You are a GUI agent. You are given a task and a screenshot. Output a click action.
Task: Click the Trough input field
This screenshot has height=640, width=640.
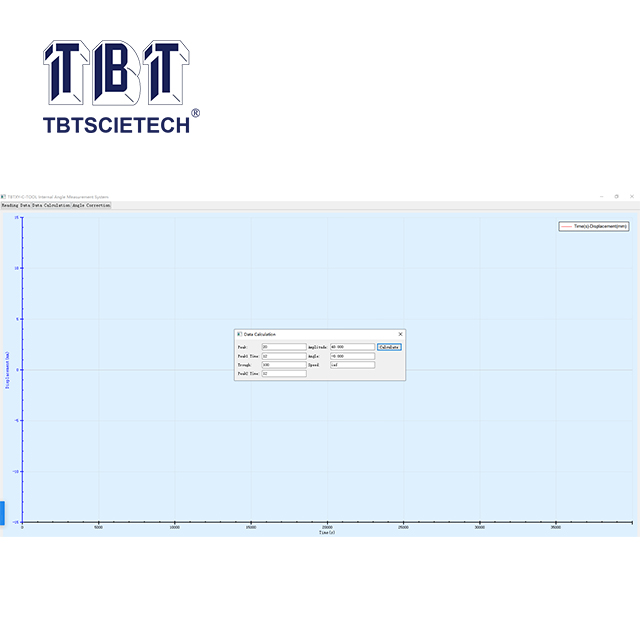284,365
